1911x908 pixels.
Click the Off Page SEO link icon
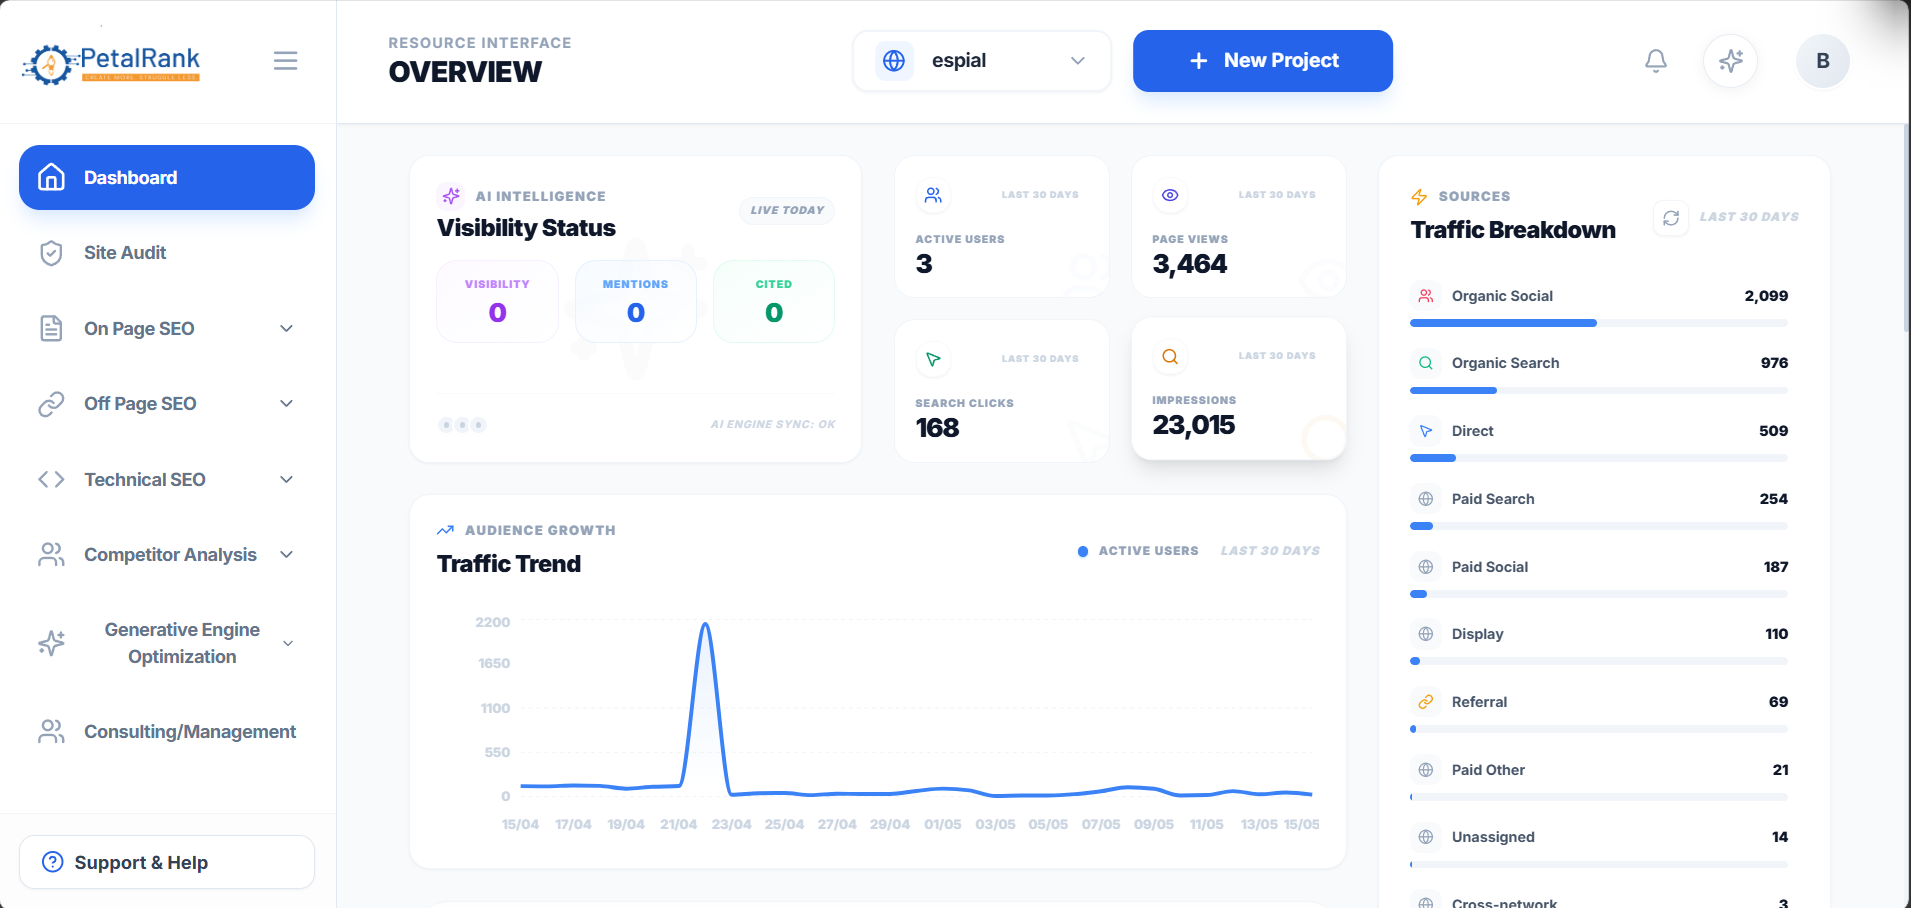(51, 404)
